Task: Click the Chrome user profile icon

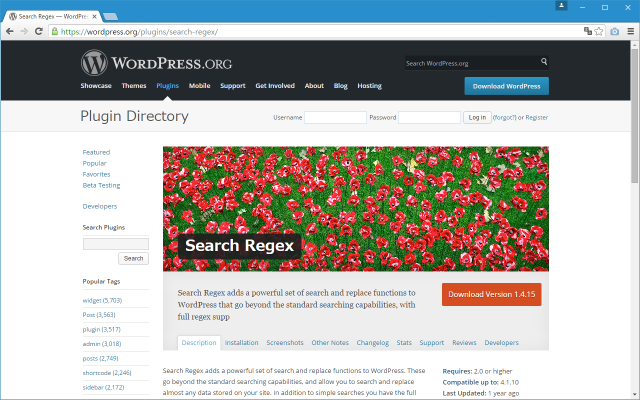Action: coord(561,6)
